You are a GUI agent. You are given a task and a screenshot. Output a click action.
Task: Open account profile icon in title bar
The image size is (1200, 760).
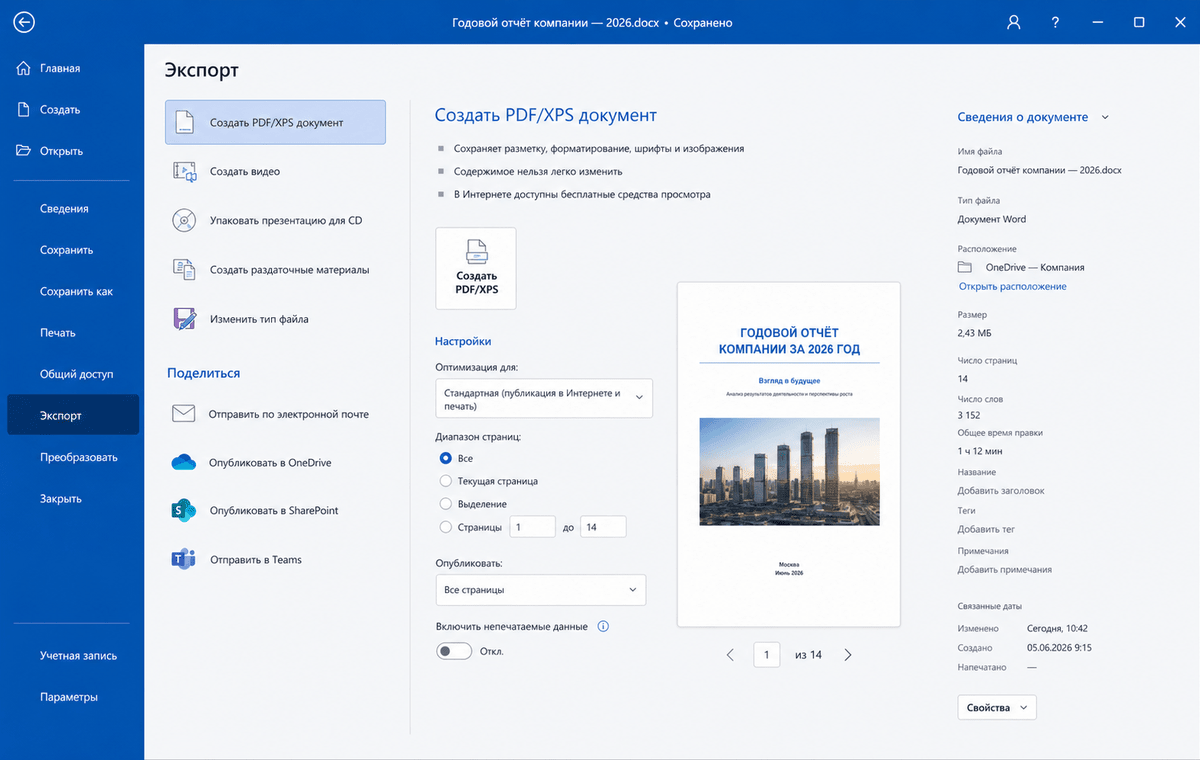pos(1014,22)
